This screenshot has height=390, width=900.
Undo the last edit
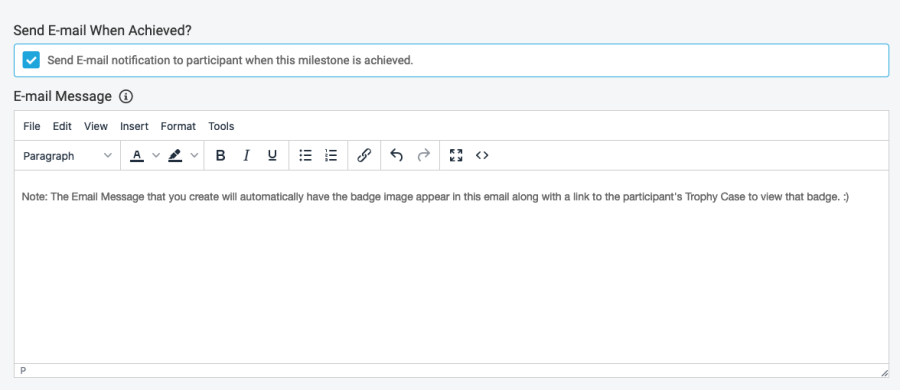397,156
